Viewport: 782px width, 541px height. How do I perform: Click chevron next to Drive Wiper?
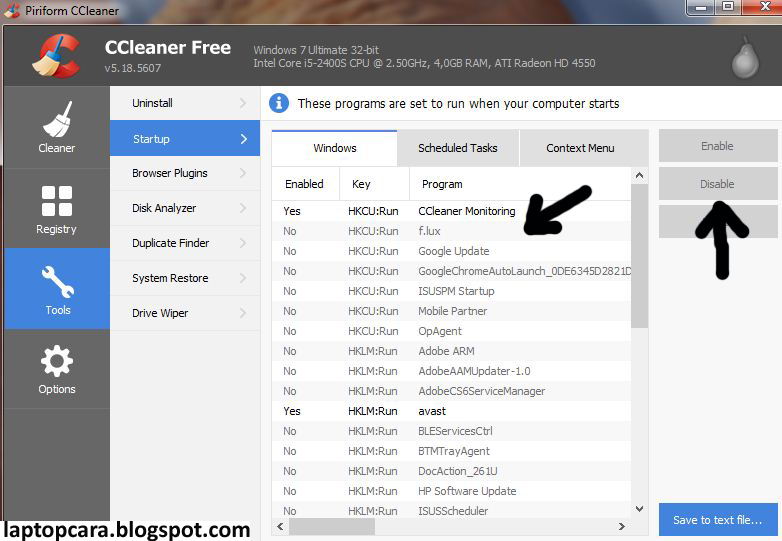click(243, 313)
